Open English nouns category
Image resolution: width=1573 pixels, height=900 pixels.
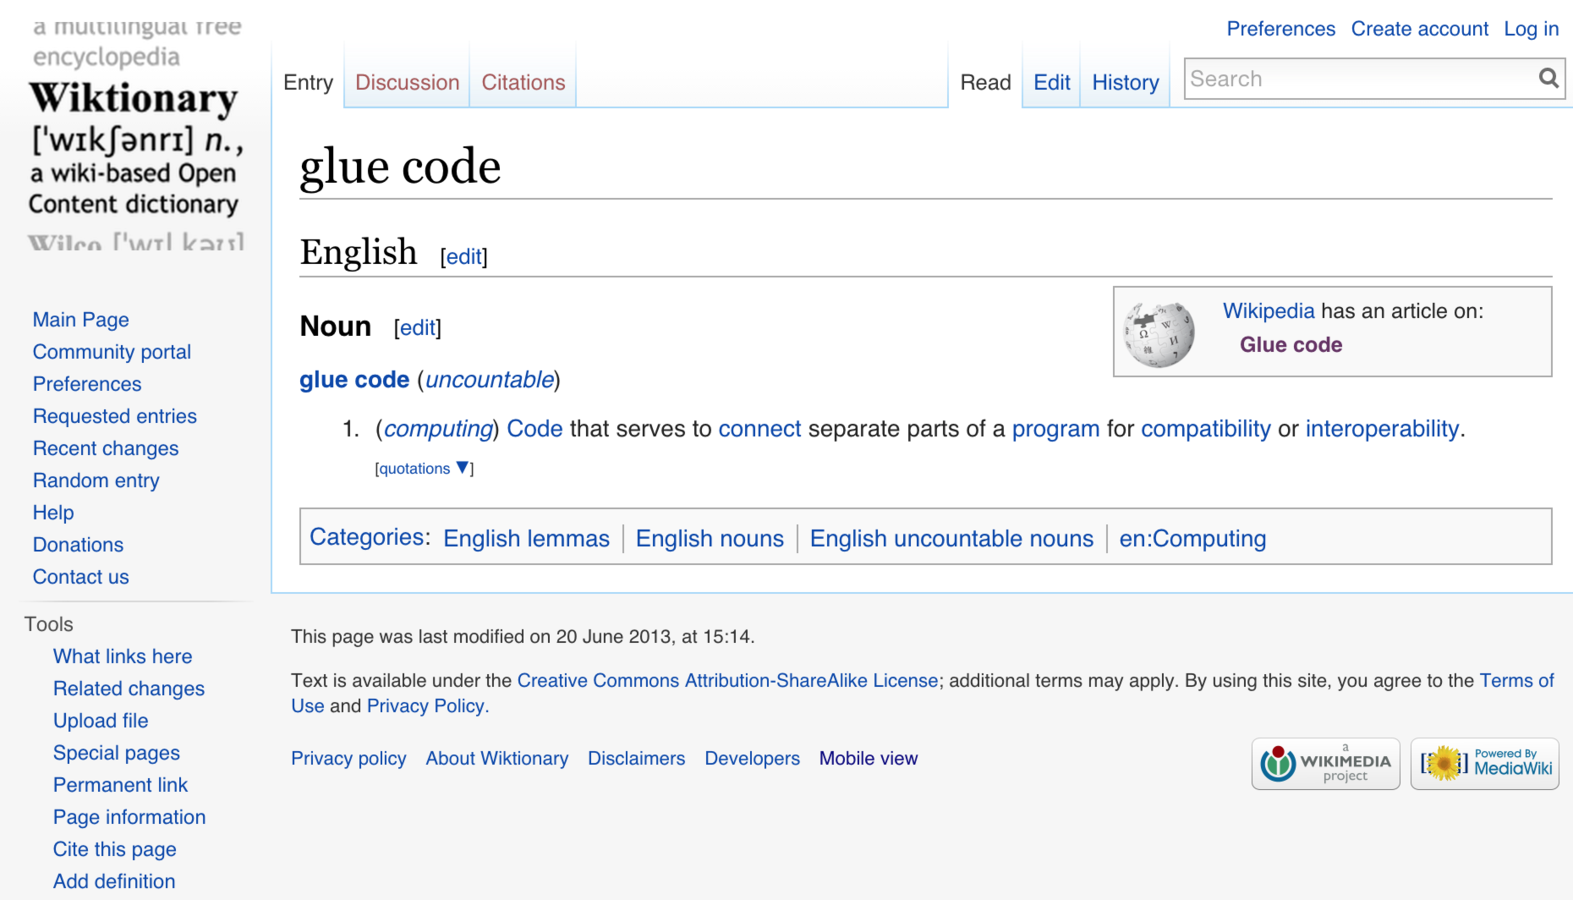pos(709,539)
